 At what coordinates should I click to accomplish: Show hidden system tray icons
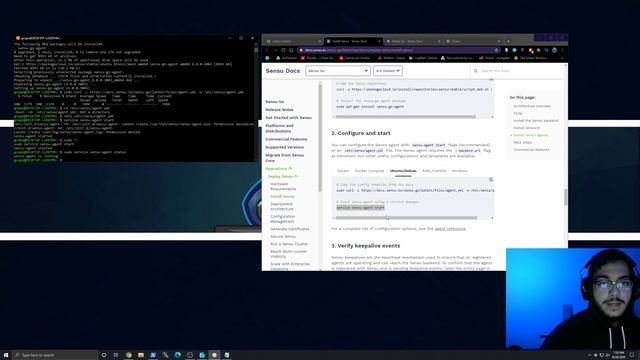click(589, 355)
